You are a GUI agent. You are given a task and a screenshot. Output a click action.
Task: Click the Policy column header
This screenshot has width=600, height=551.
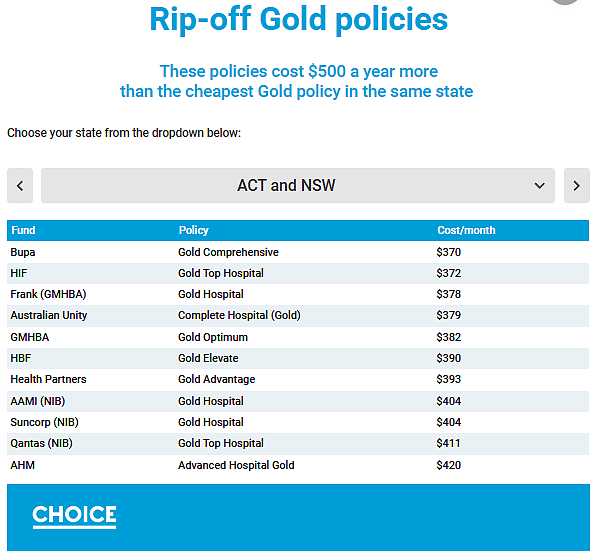(194, 230)
